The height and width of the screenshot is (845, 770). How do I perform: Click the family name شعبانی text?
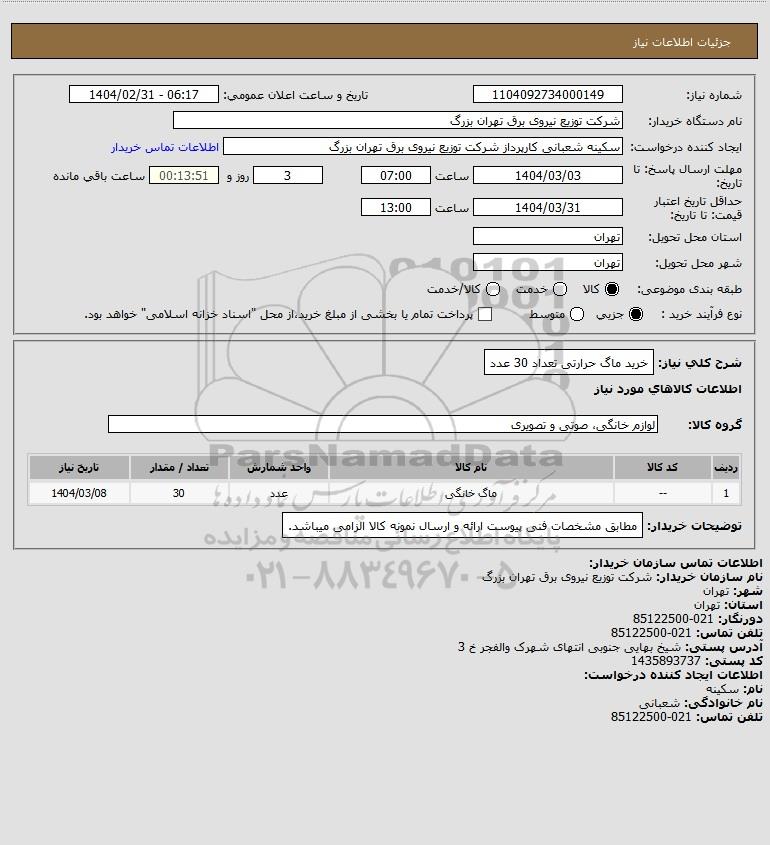click(x=660, y=703)
